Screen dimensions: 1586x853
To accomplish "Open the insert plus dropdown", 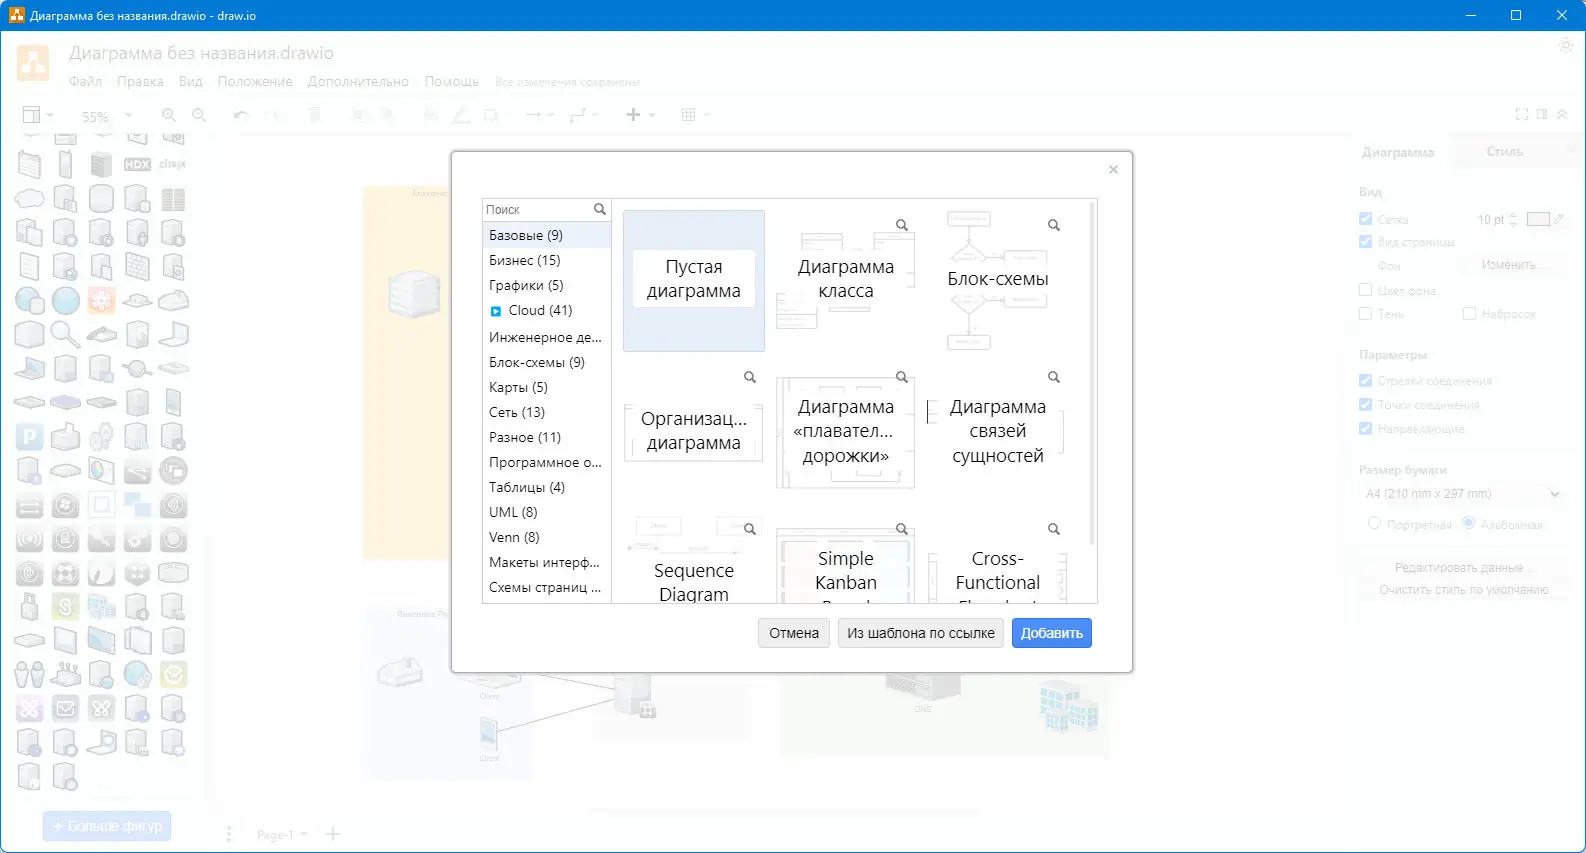I will [640, 115].
